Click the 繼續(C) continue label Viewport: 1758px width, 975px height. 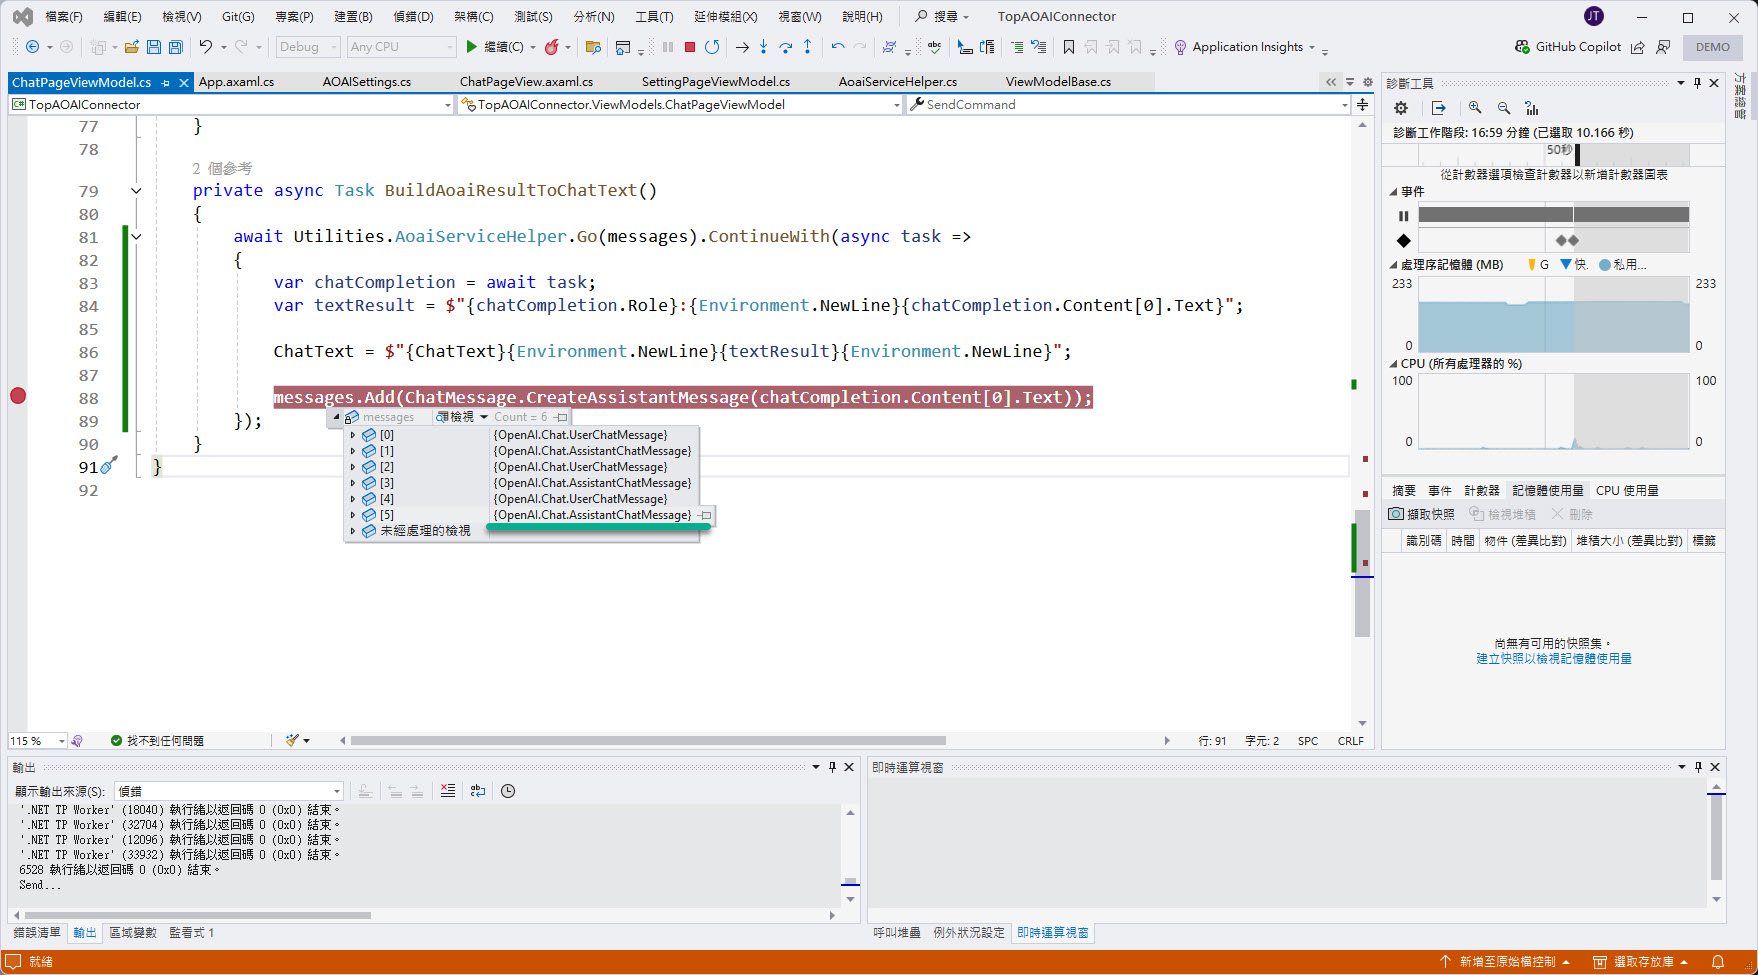click(x=503, y=47)
